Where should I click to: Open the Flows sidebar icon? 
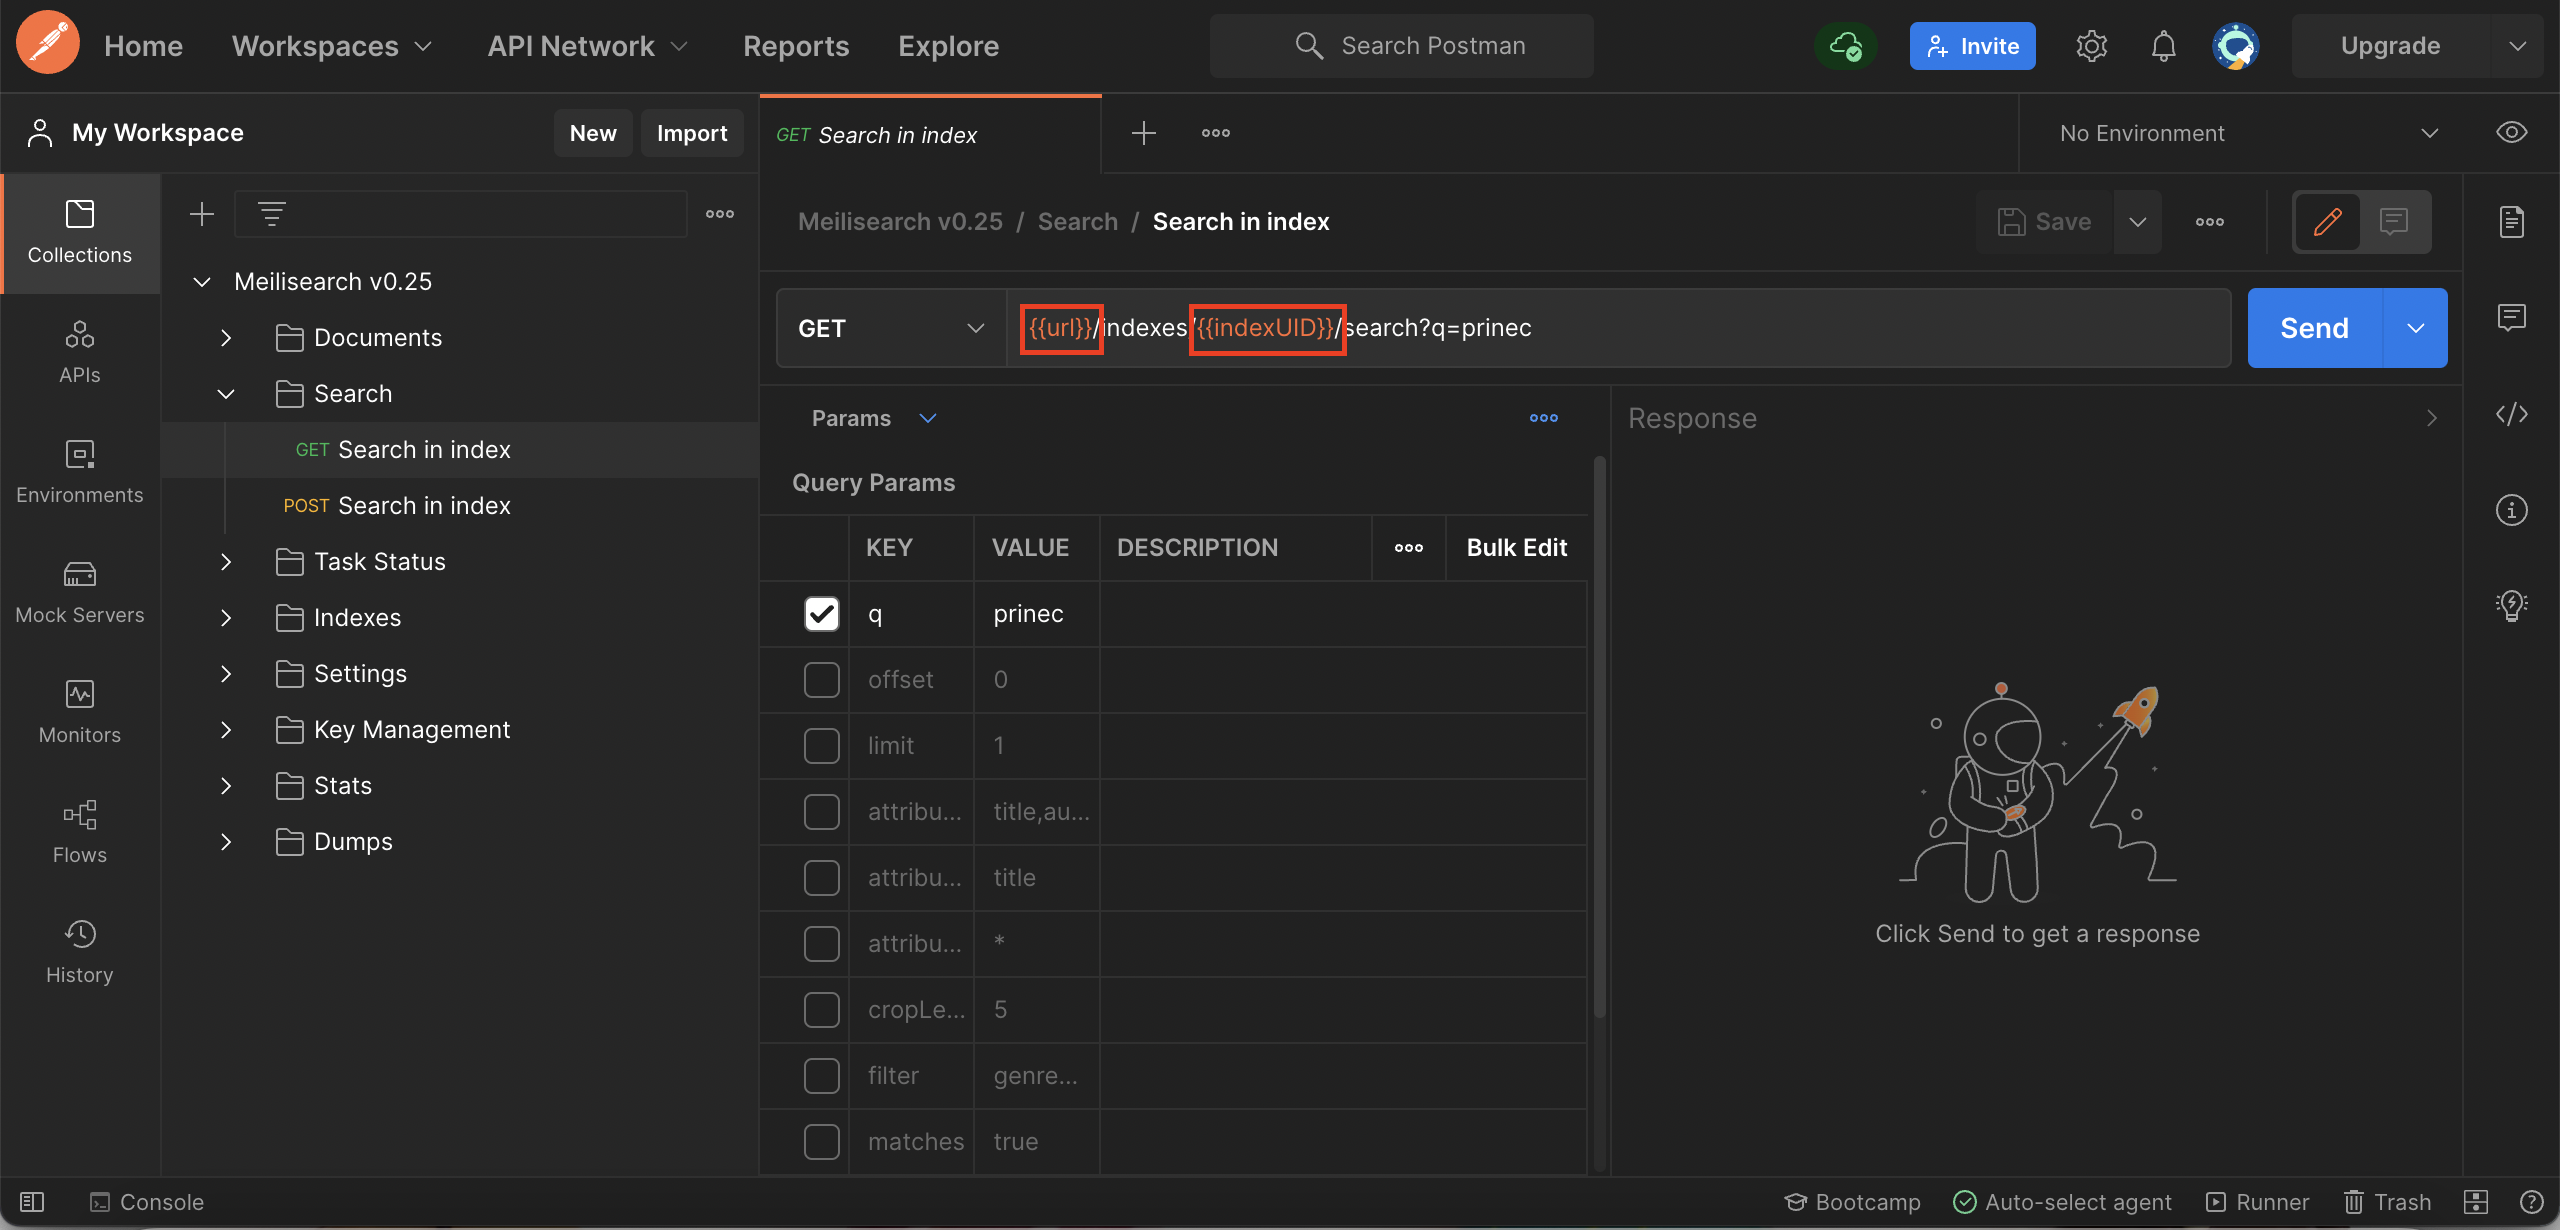point(80,832)
